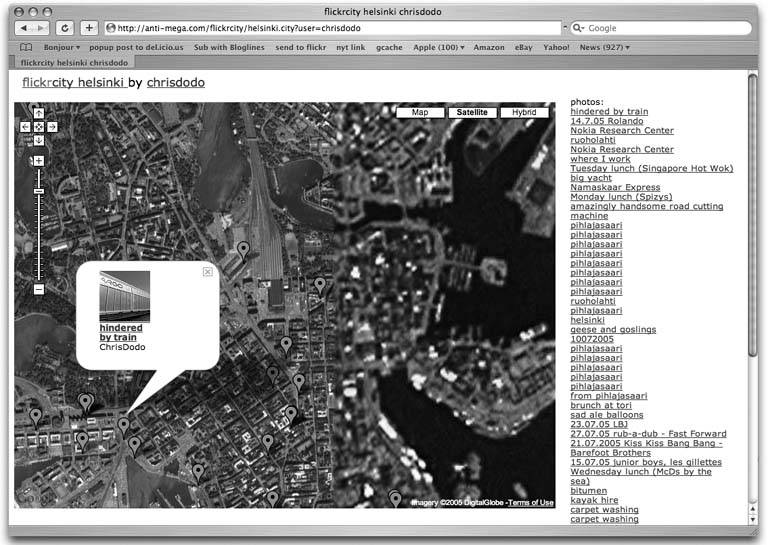Close the 'hindered by train' info popup
This screenshot has width=768, height=545.
(207, 271)
